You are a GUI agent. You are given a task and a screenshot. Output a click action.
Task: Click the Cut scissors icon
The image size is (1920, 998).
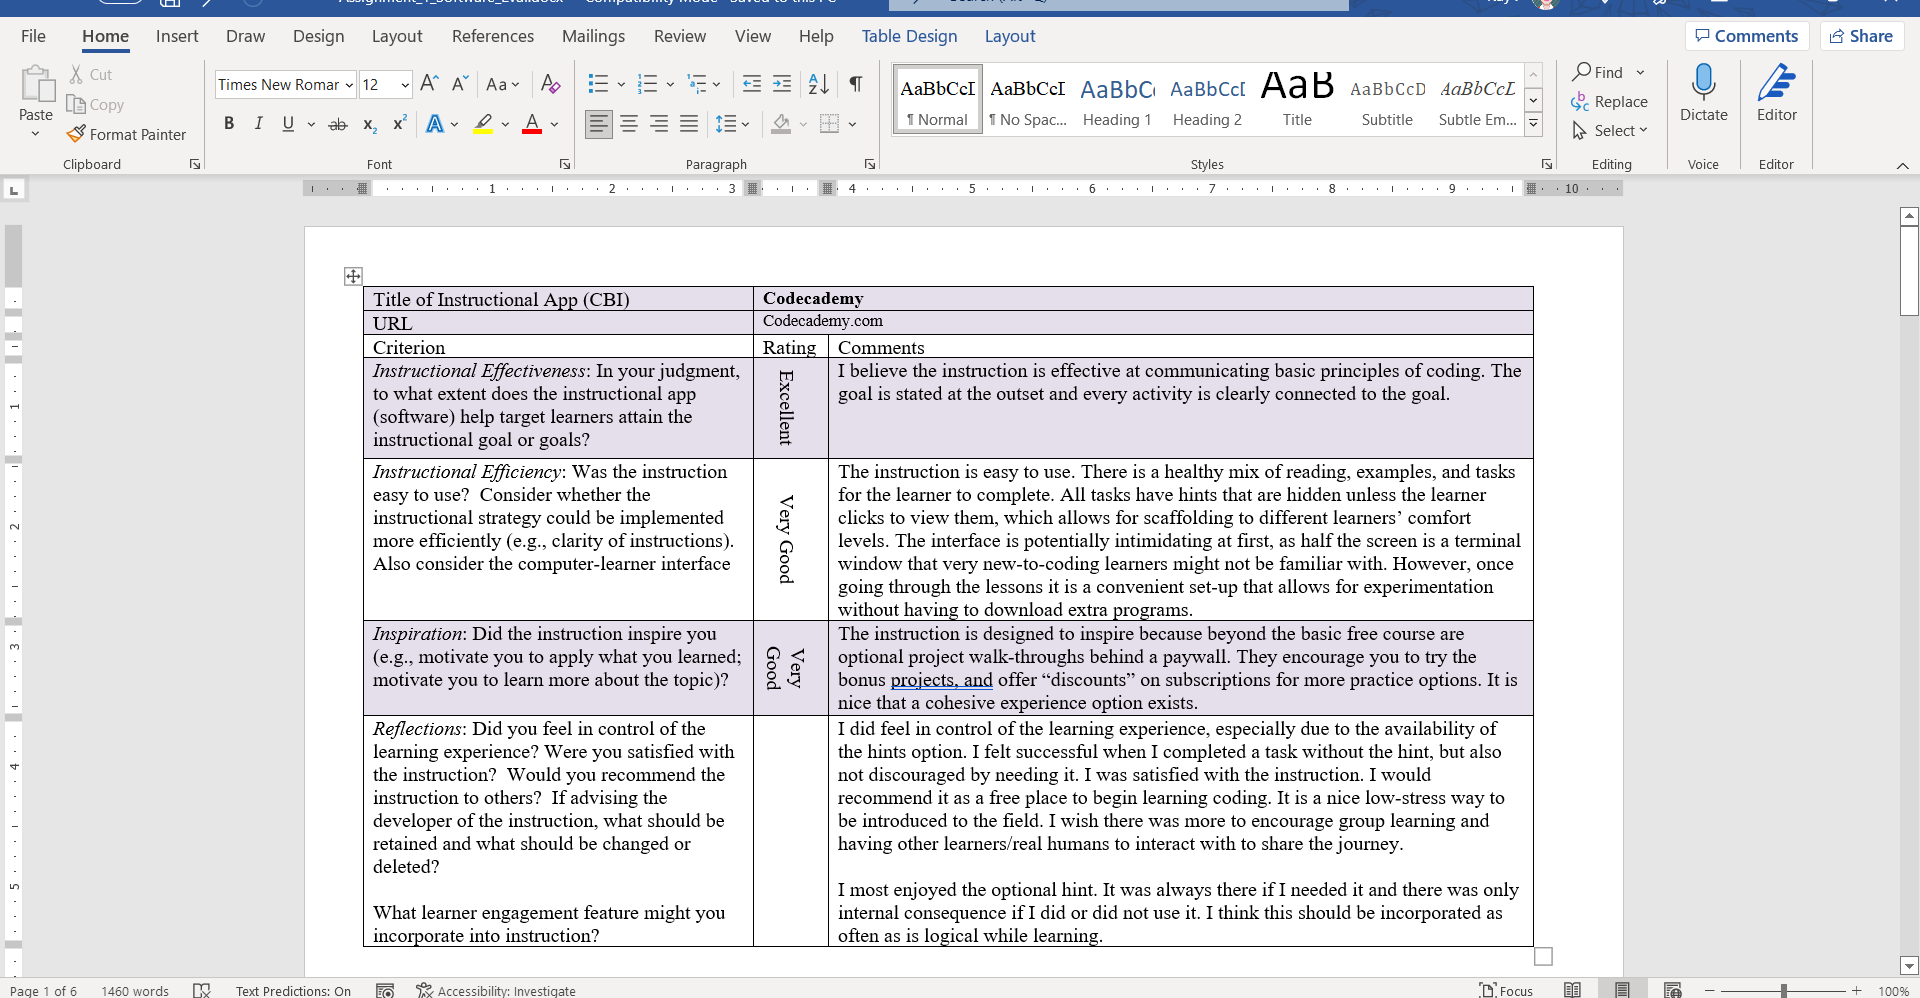point(76,74)
